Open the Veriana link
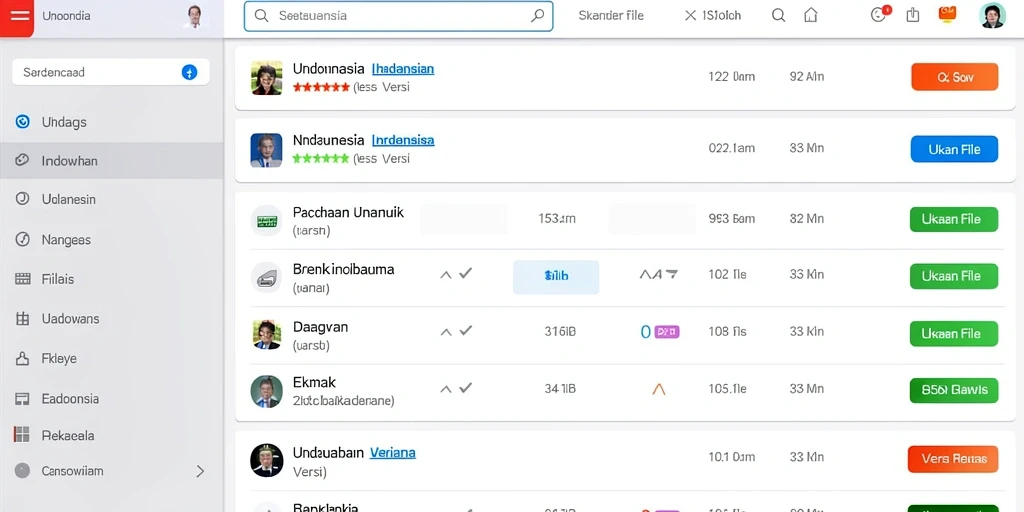The height and width of the screenshot is (512, 1024). (392, 453)
